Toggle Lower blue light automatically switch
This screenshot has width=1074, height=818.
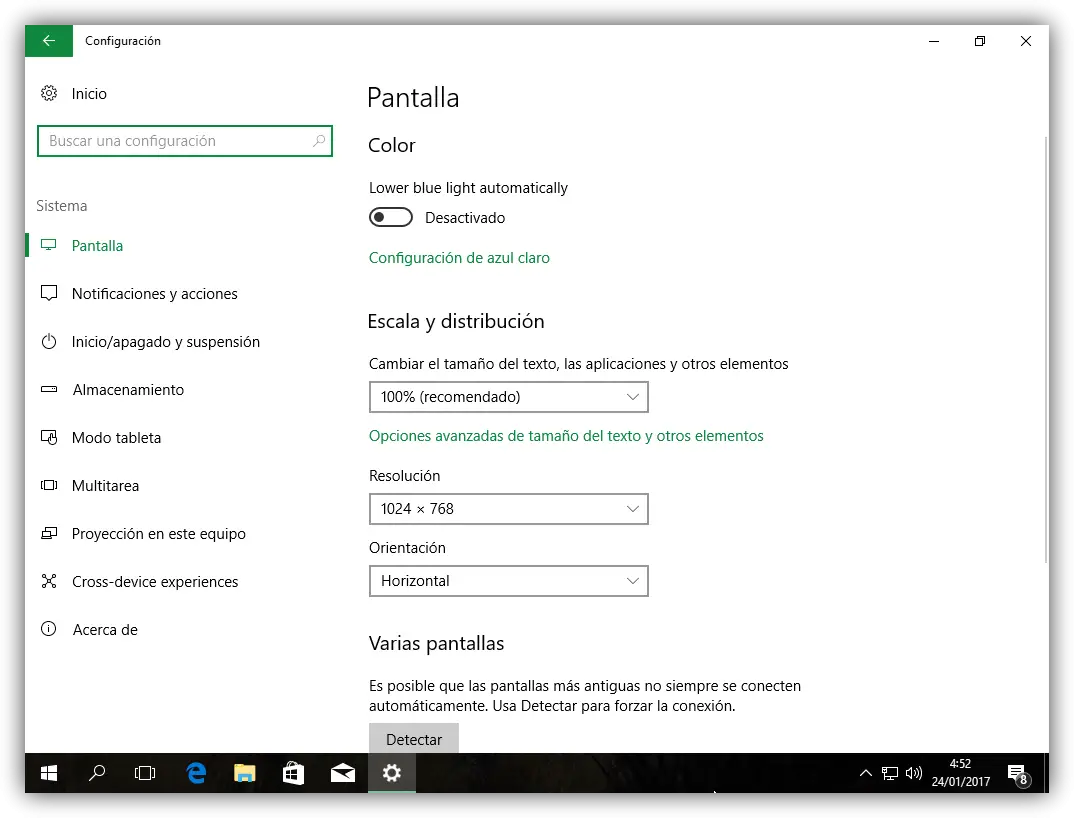click(x=391, y=217)
